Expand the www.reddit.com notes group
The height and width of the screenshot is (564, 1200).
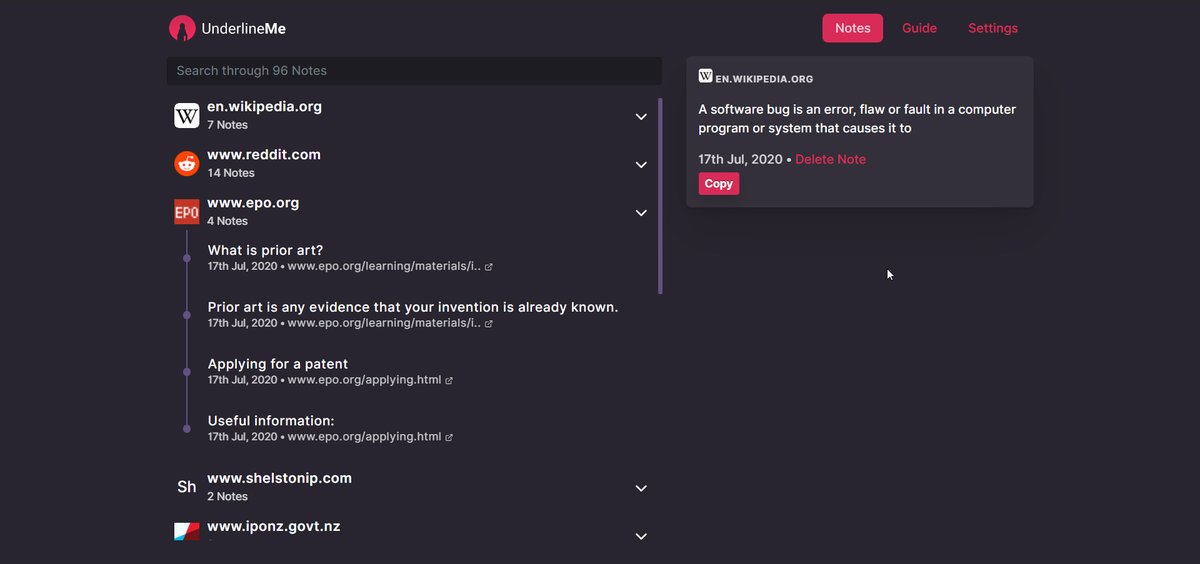click(x=641, y=165)
